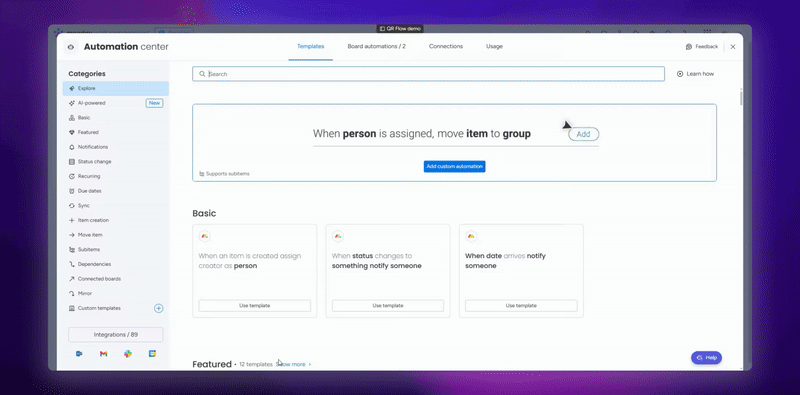Click the Learn how play icon
Image resolution: width=800 pixels, height=395 pixels.
pos(680,74)
